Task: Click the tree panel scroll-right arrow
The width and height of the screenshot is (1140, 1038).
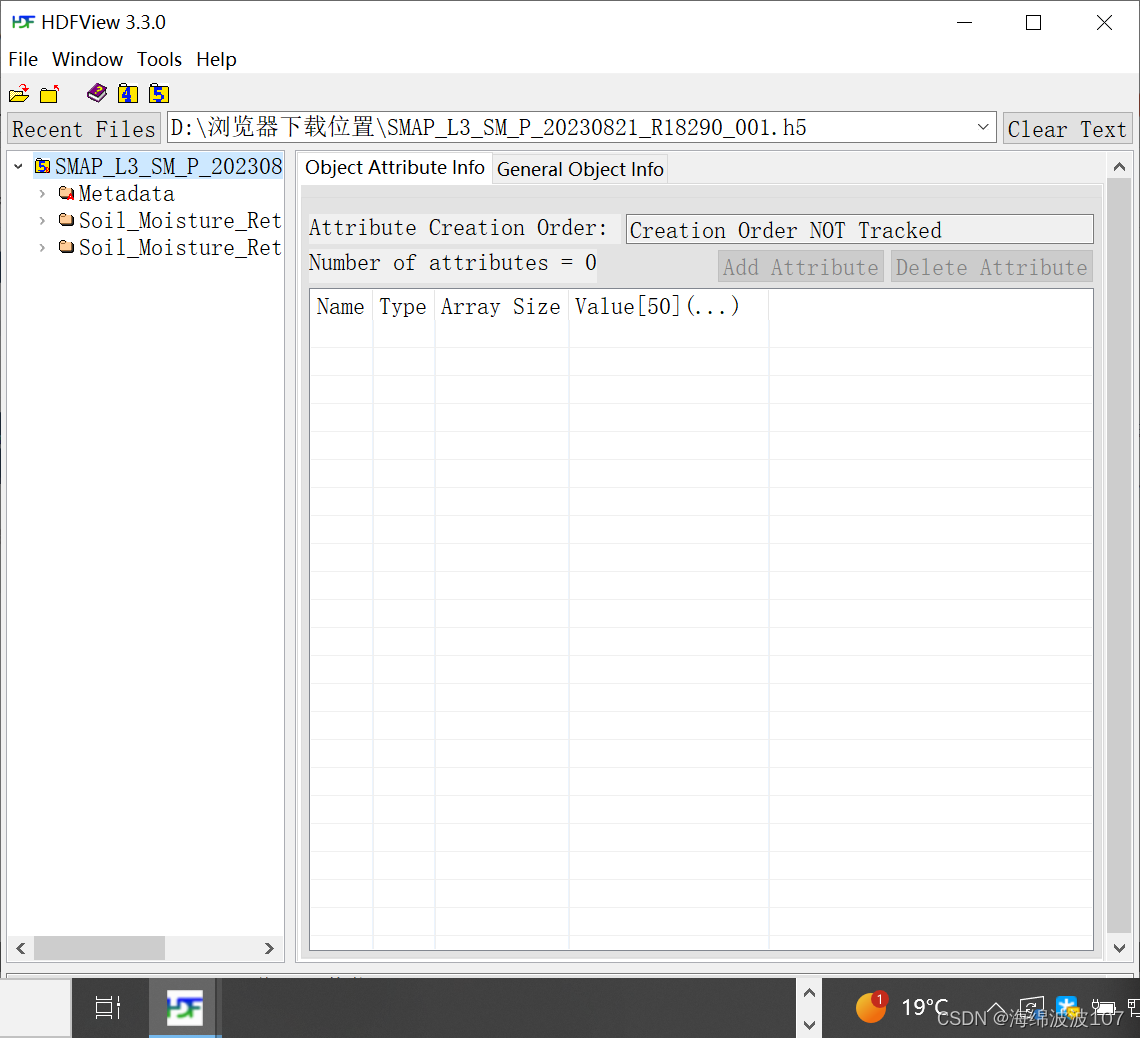Action: pos(269,948)
